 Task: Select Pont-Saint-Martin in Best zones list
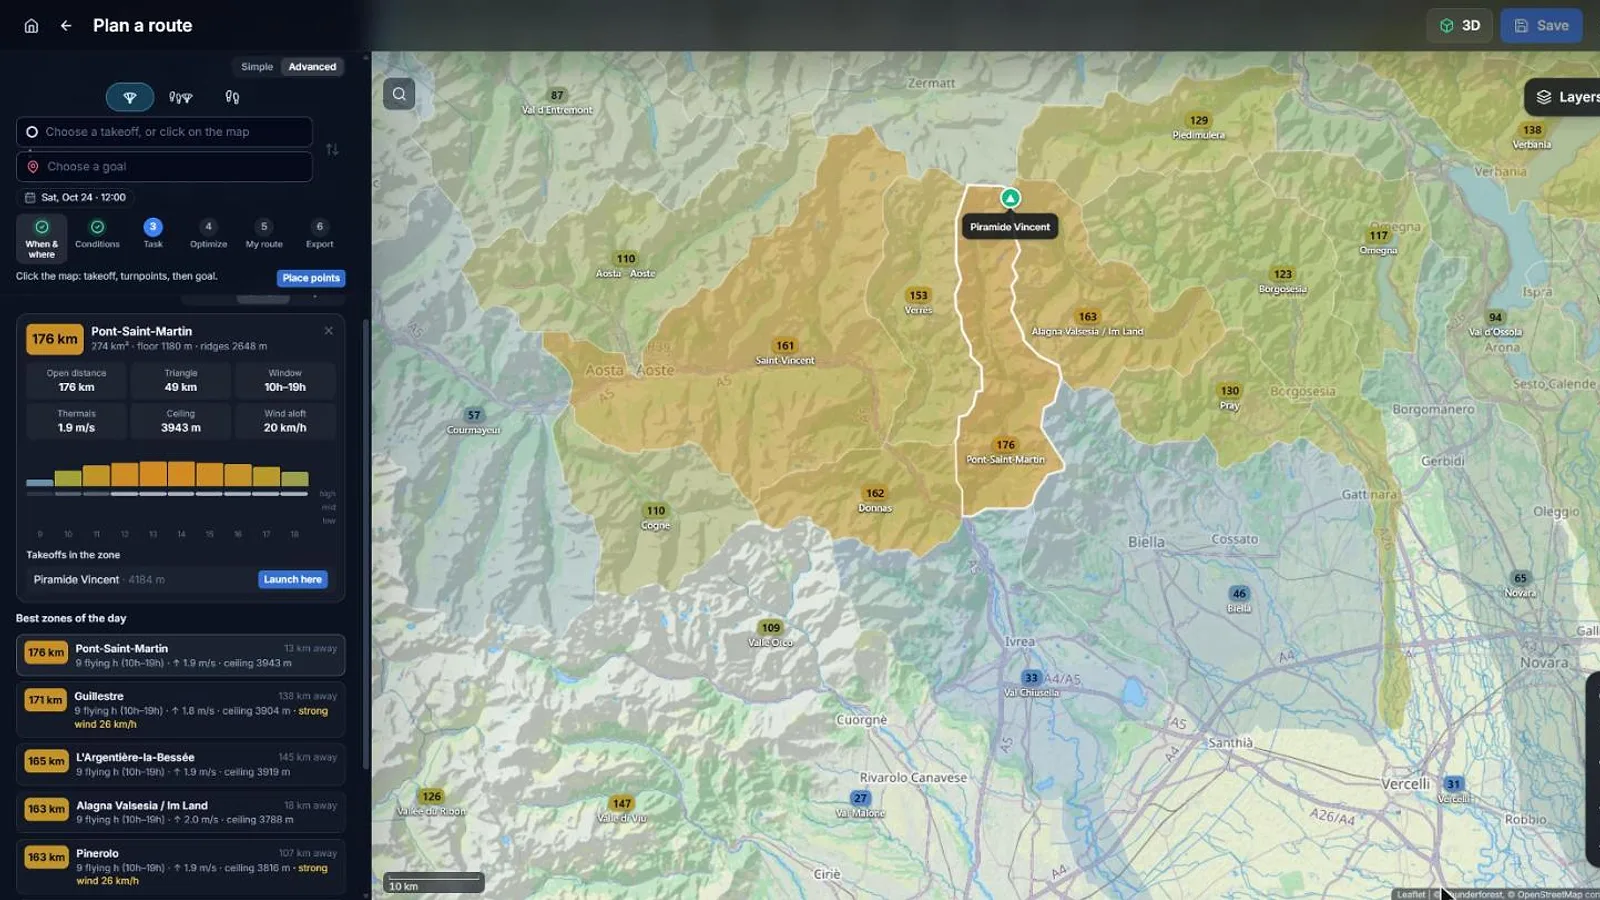pyautogui.click(x=181, y=655)
